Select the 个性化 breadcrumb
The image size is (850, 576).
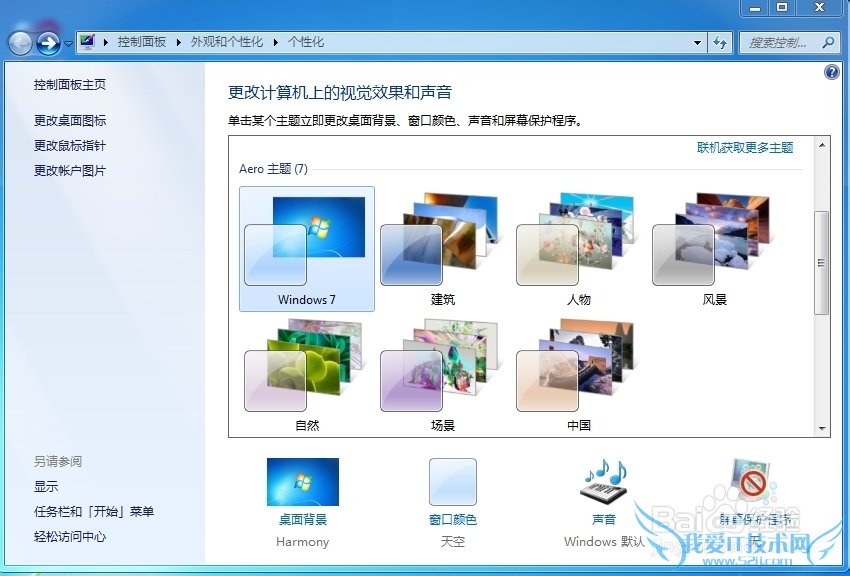click(x=306, y=42)
